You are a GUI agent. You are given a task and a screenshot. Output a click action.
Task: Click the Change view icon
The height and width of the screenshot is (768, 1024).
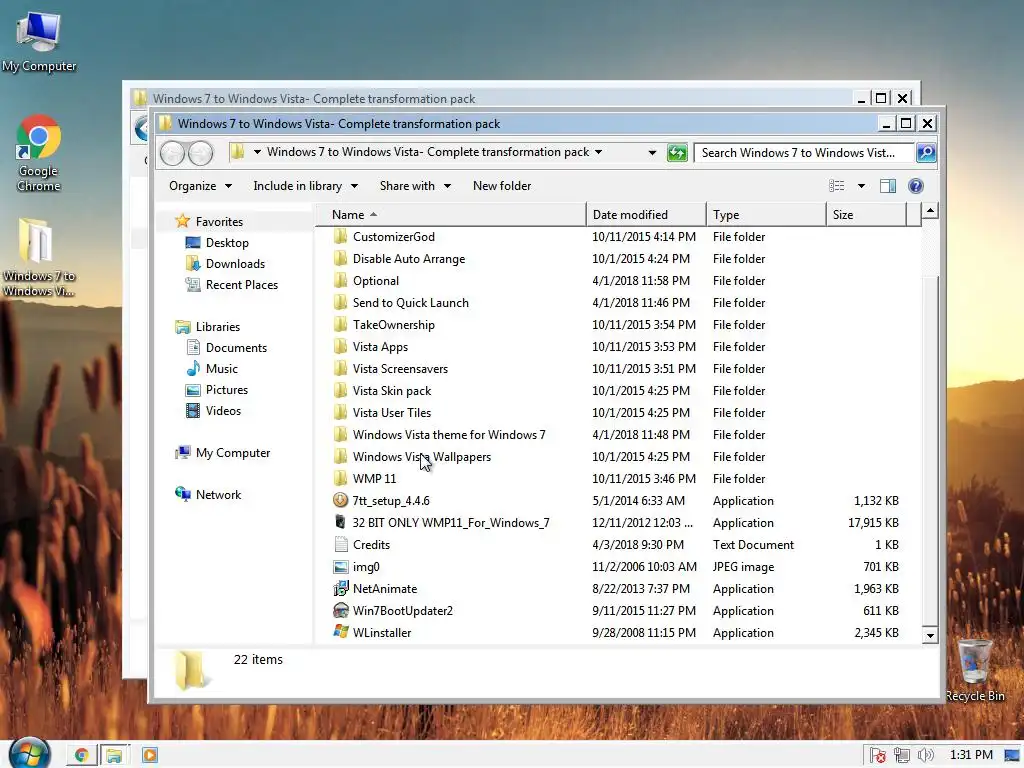click(837, 186)
